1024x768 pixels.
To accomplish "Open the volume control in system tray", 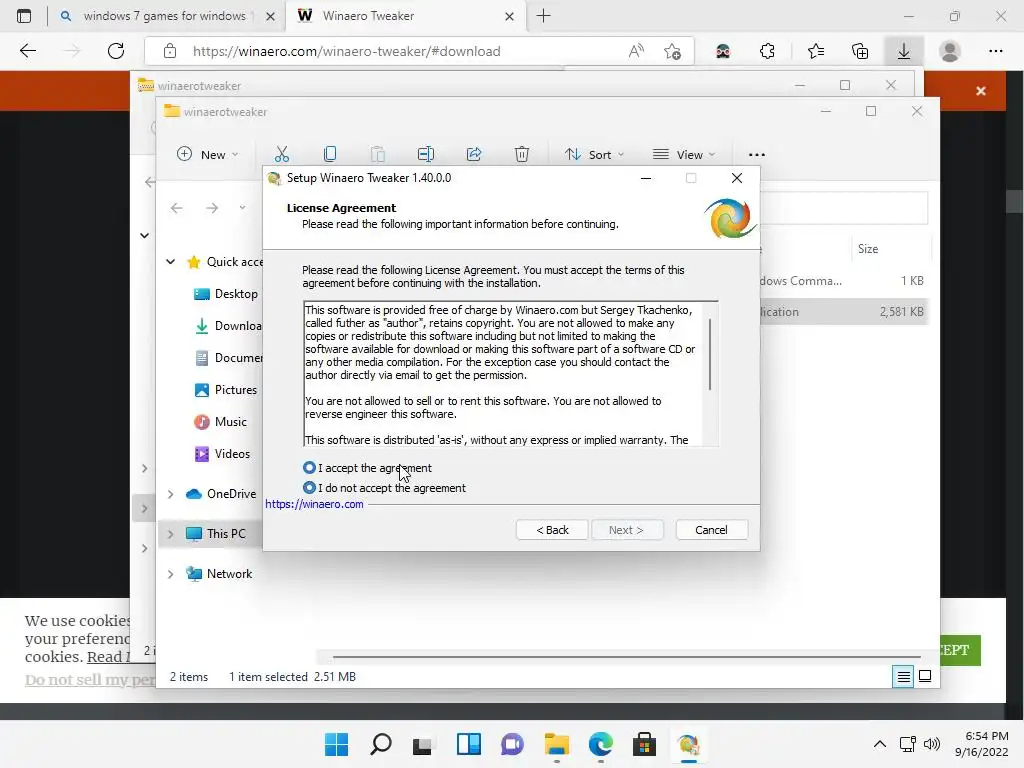I will (x=932, y=744).
